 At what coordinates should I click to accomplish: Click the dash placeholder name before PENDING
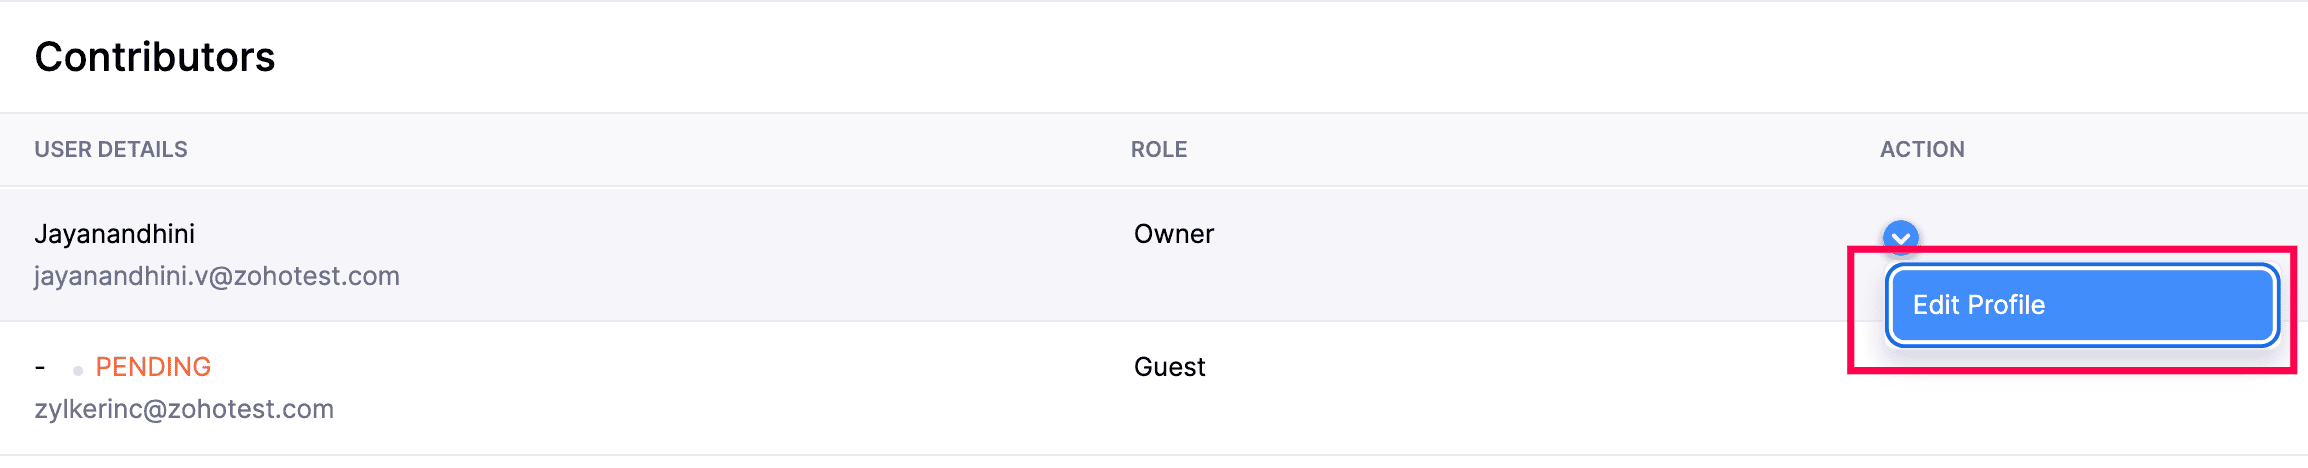tap(40, 367)
